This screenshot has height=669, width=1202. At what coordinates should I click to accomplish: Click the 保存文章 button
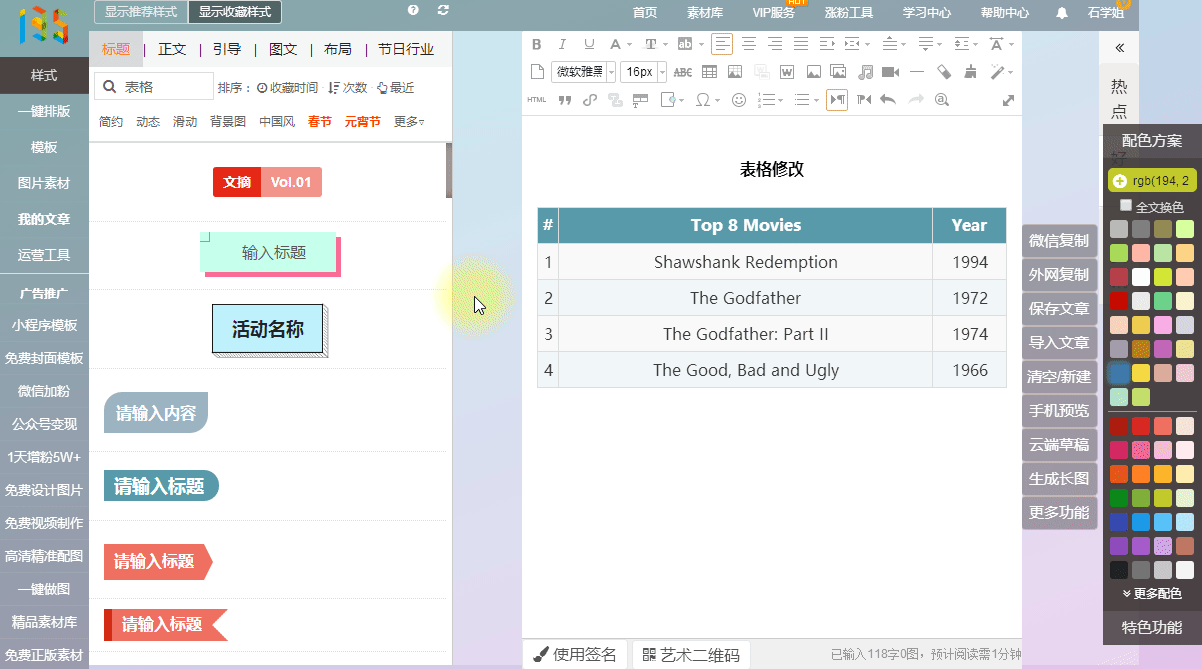click(x=1059, y=308)
